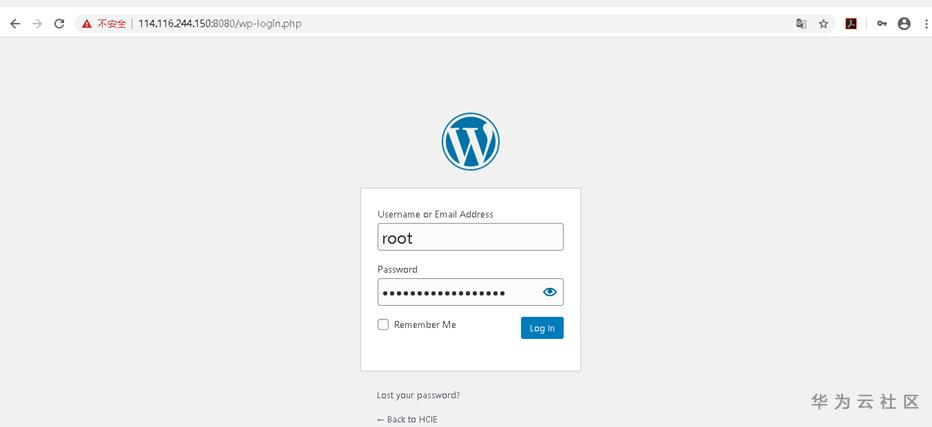Screen dimensions: 932x427
Task: Click the red warning triangle icon
Action: pos(87,24)
